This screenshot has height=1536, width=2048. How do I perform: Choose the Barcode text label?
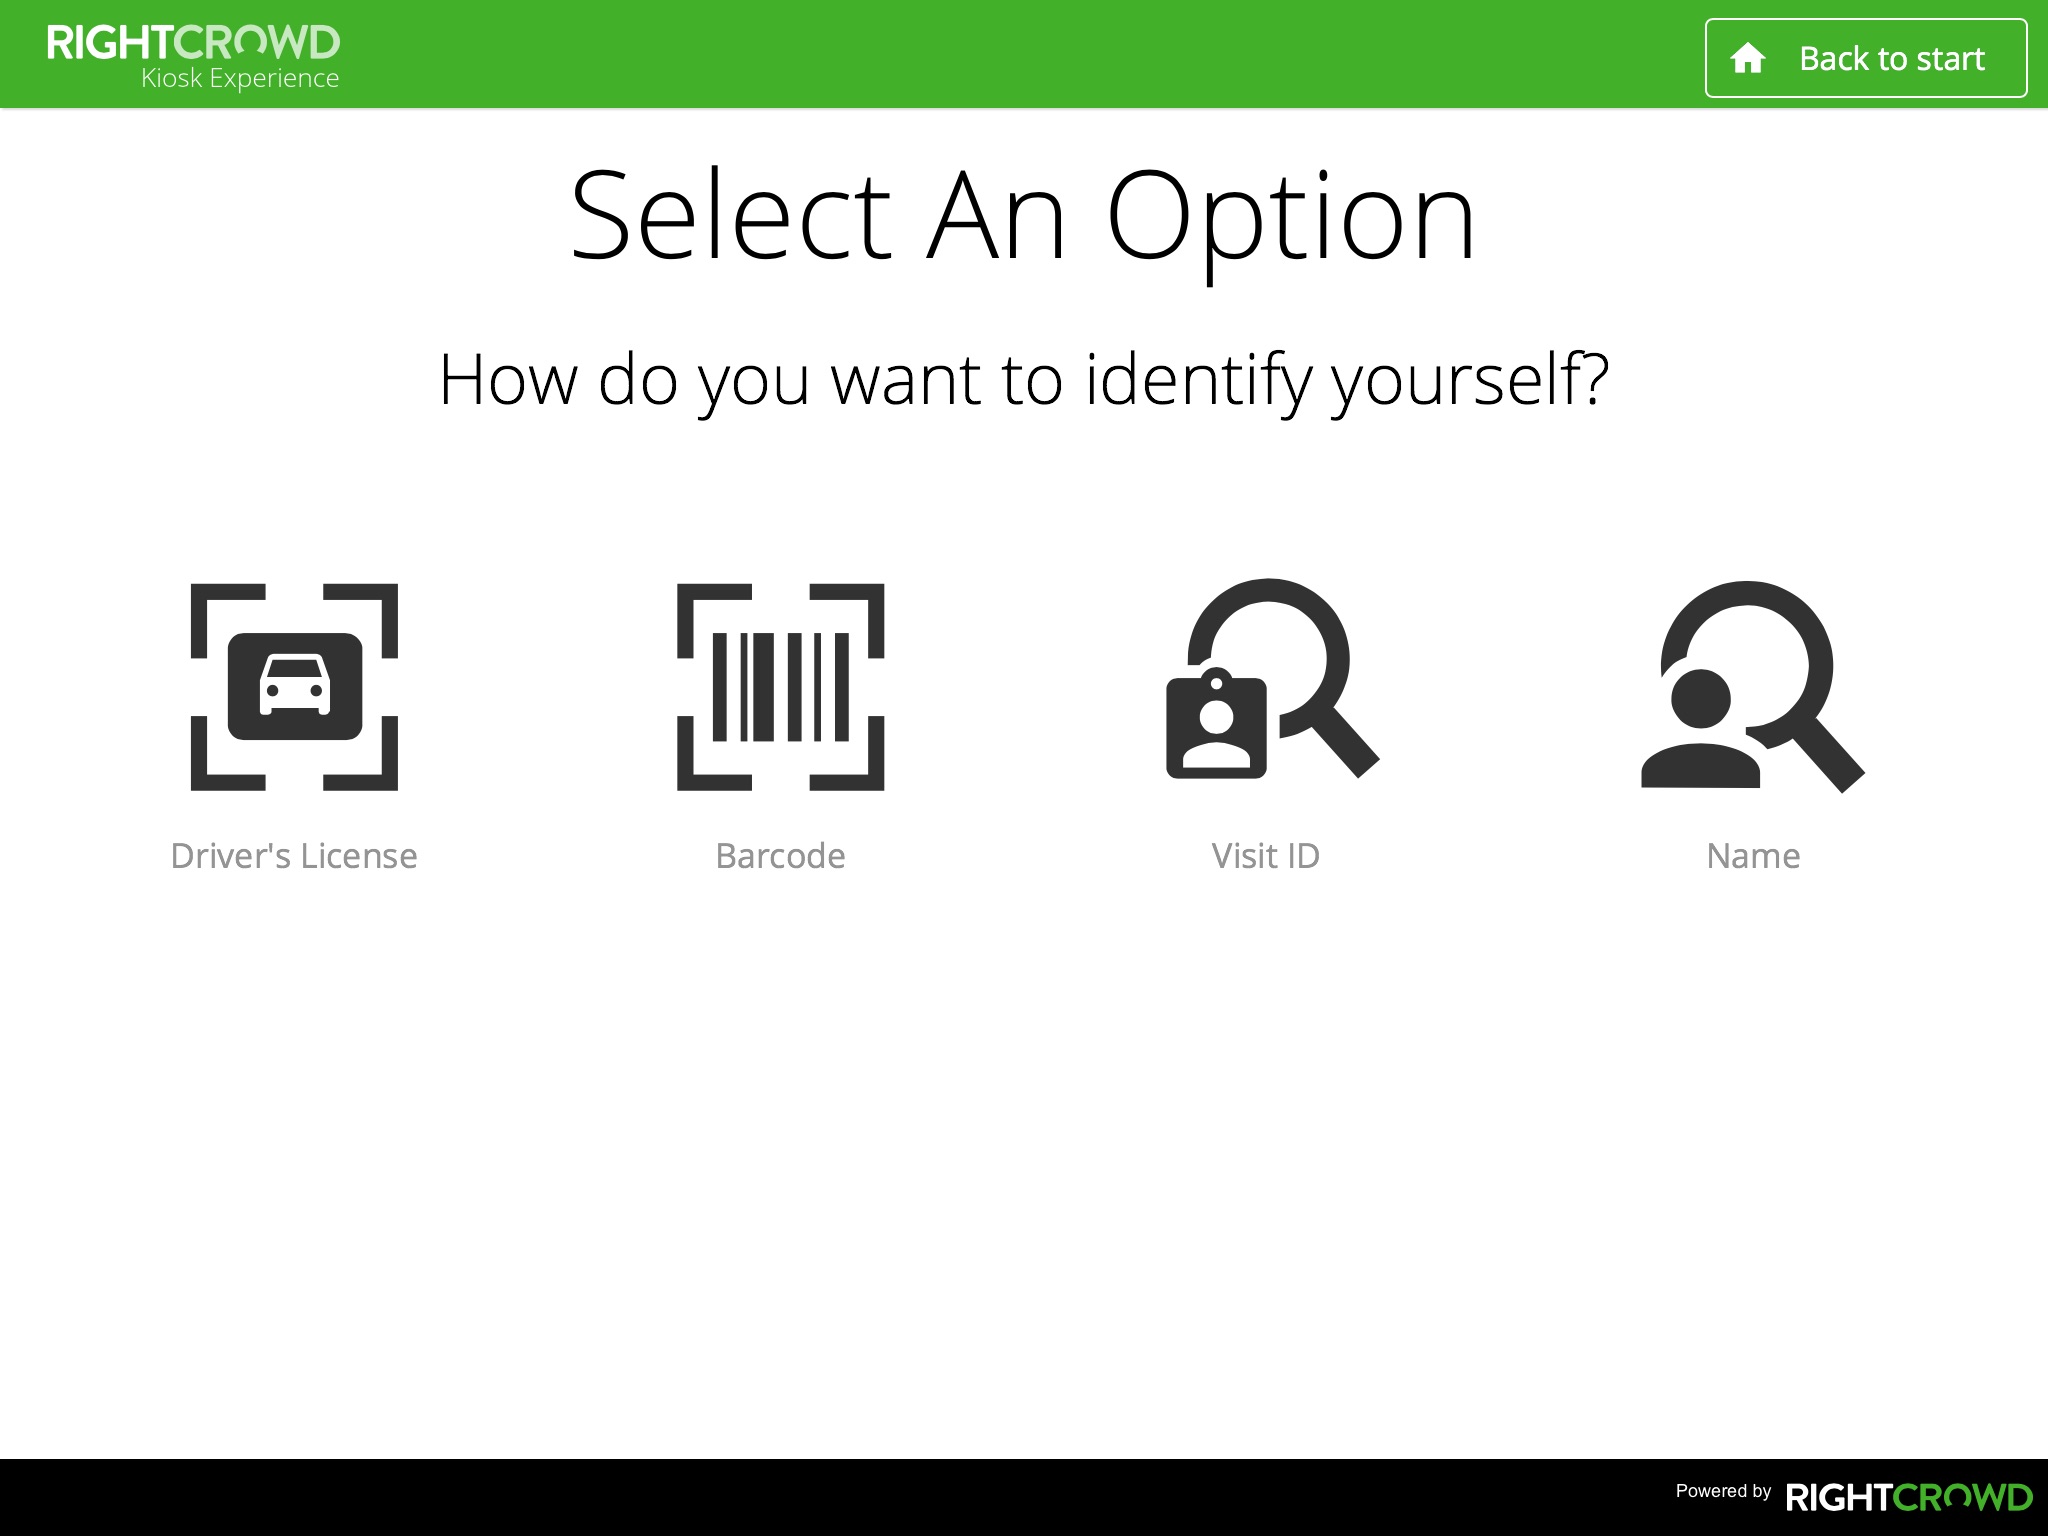[x=780, y=856]
